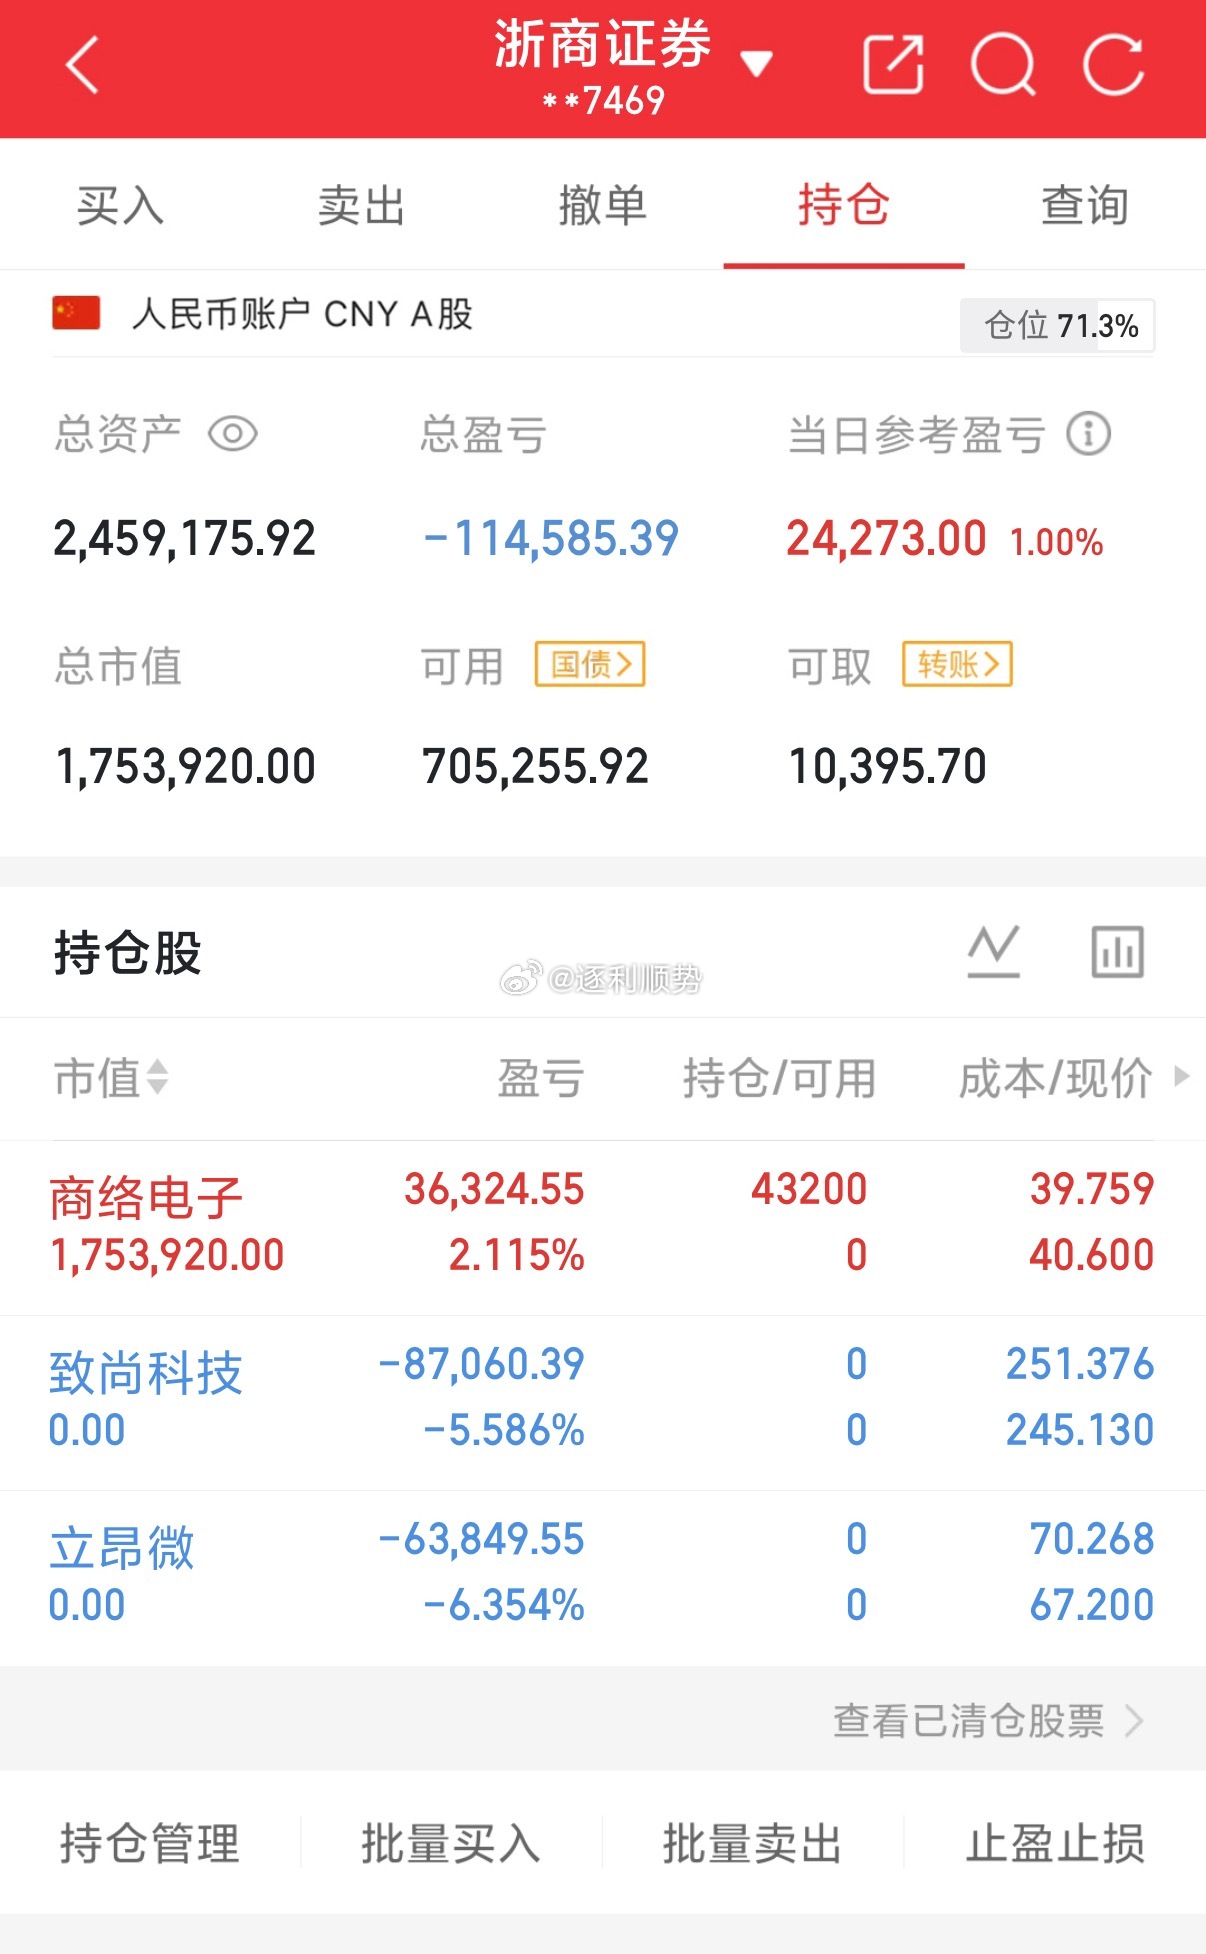Show holdings line chart view icon

994,951
